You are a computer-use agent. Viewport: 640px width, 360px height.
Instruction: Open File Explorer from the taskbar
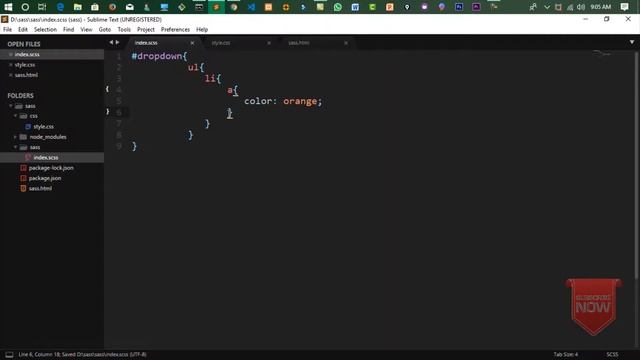click(x=78, y=7)
